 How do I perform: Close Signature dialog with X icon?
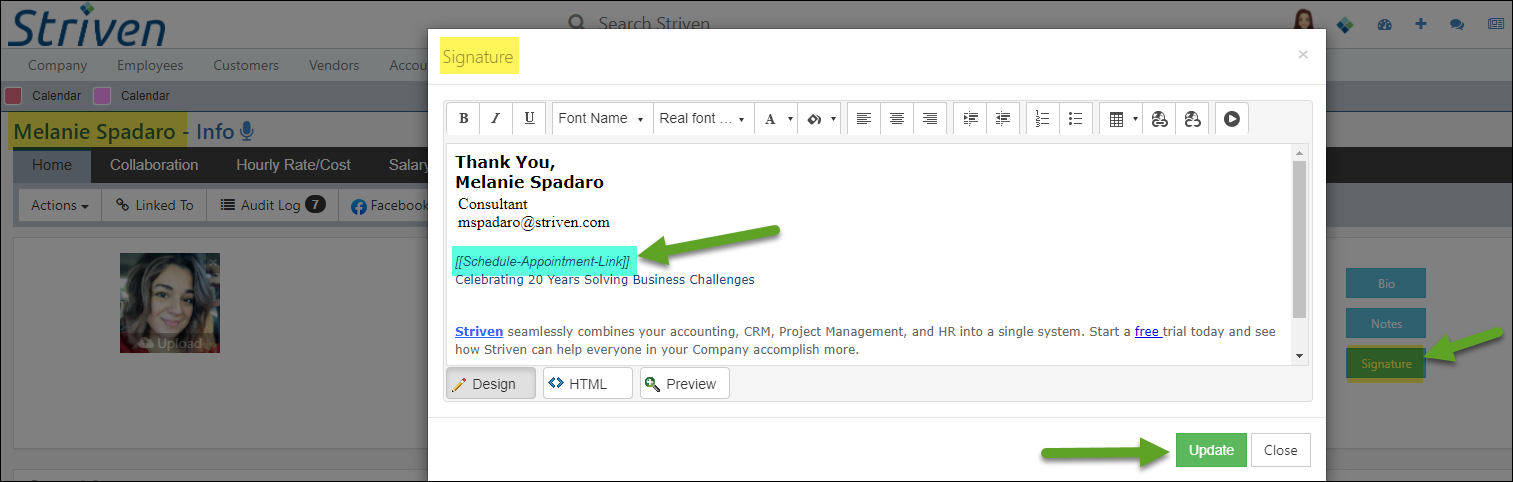(x=1303, y=55)
